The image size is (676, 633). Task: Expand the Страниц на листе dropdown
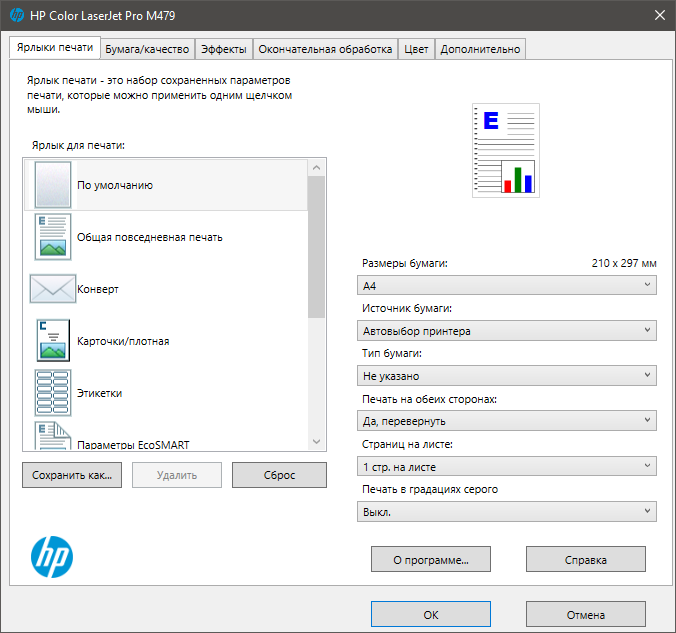[507, 467]
